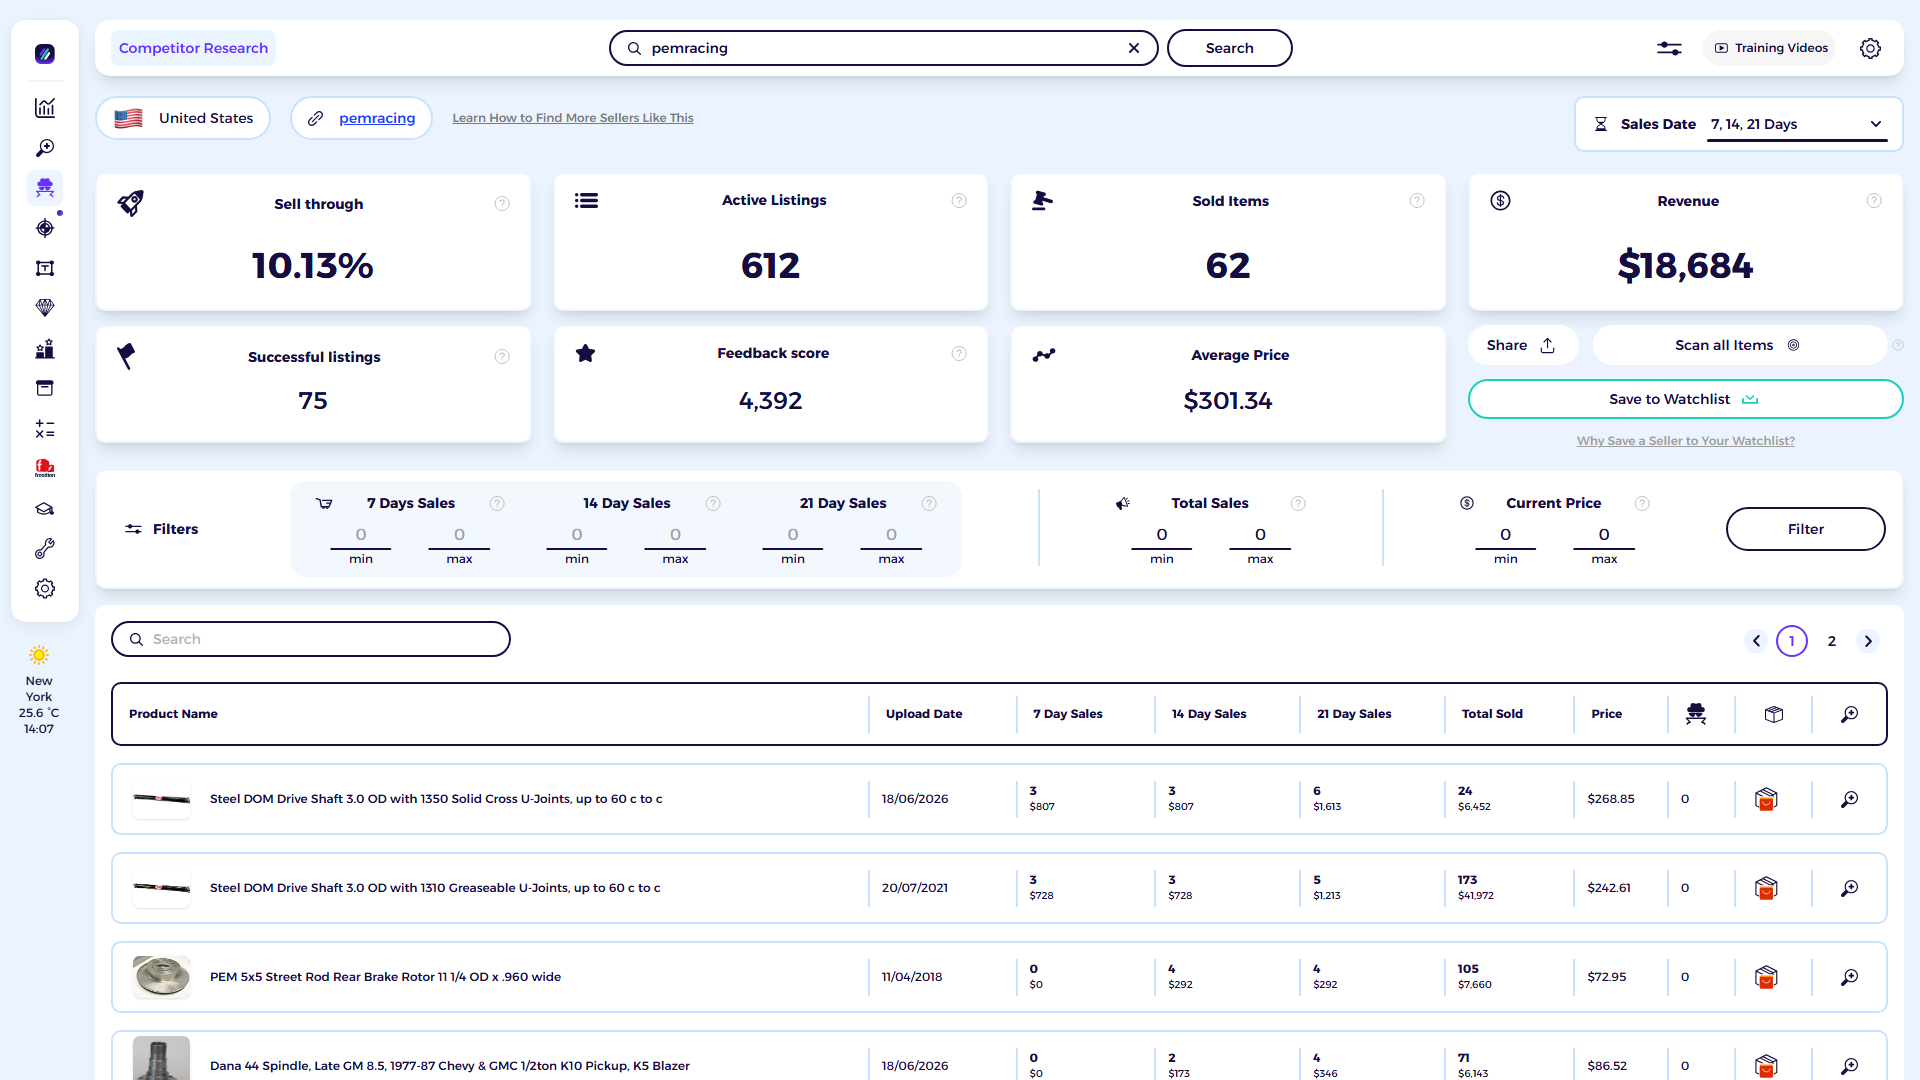1920x1080 pixels.
Task: Open the wrench tools icon in sidebar
Action: [x=45, y=549]
